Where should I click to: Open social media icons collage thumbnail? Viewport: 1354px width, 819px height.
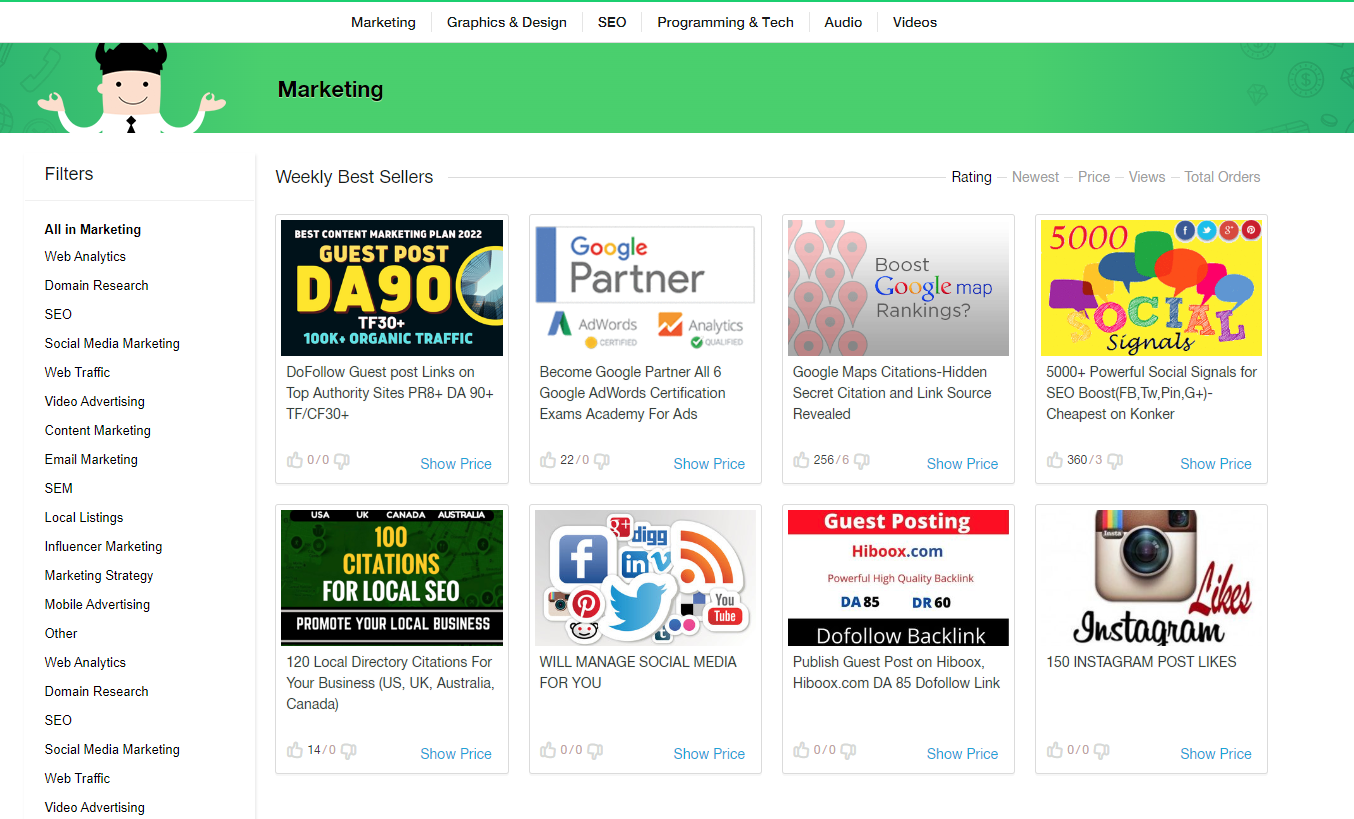(645, 578)
